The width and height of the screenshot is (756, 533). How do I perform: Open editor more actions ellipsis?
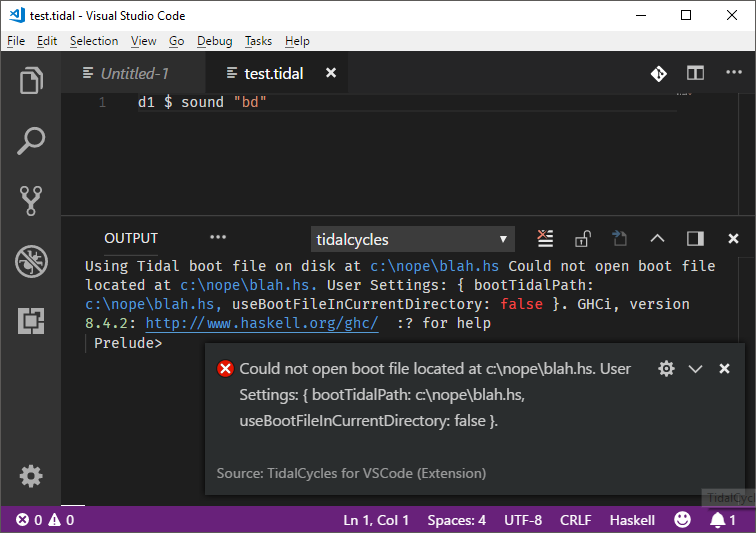(x=734, y=72)
